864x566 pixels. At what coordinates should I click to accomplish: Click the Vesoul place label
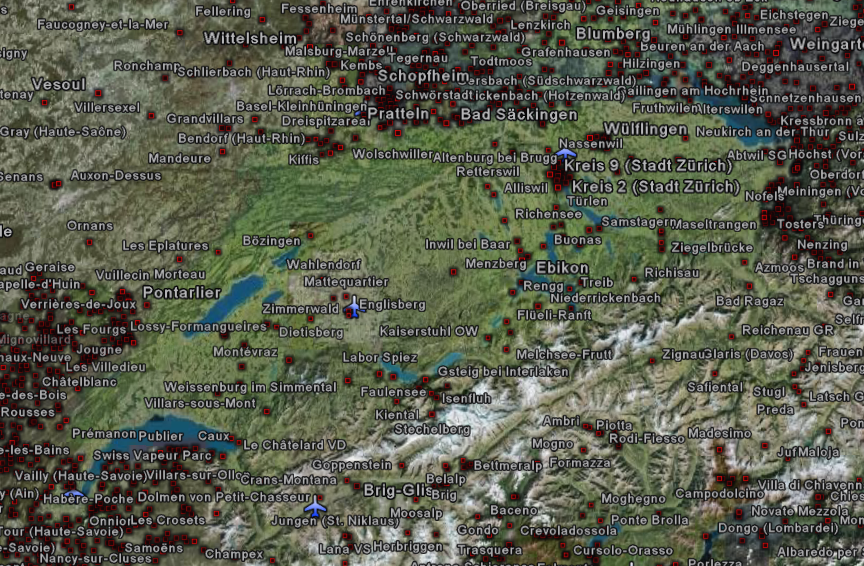coord(58,84)
